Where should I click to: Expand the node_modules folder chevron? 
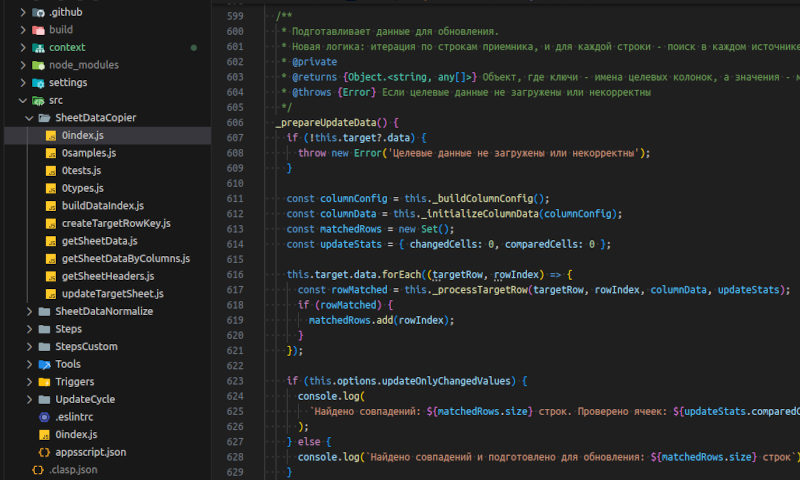[23, 65]
